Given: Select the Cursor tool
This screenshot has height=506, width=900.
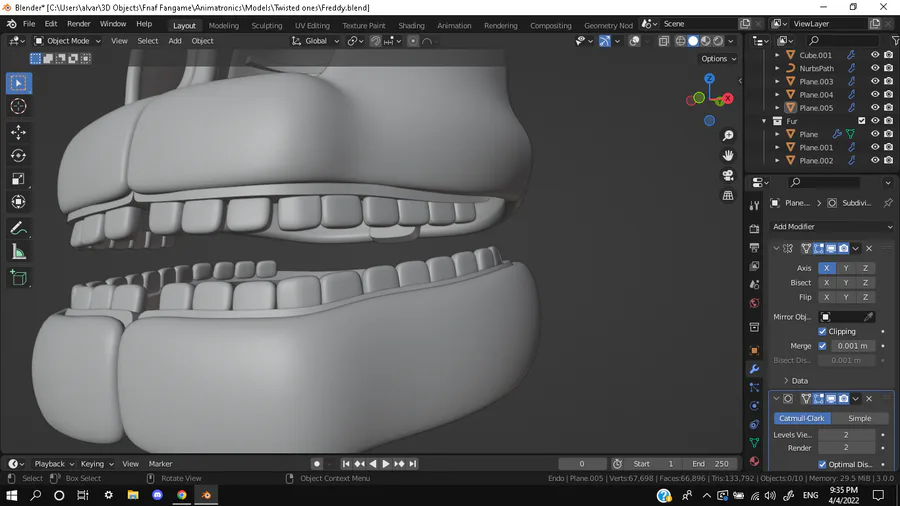Looking at the screenshot, I should click(x=18, y=106).
